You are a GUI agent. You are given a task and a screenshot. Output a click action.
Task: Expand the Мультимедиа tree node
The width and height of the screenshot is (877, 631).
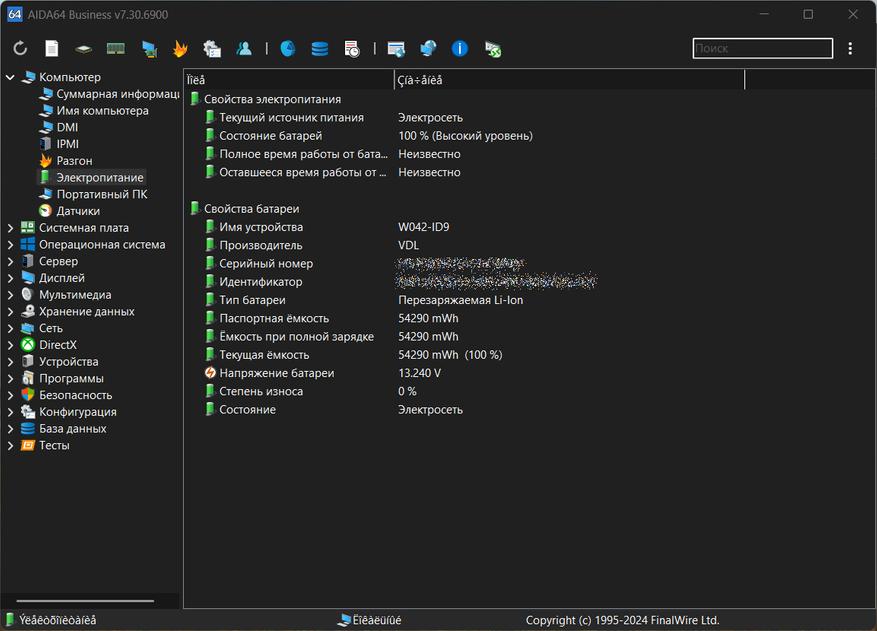click(x=10, y=295)
